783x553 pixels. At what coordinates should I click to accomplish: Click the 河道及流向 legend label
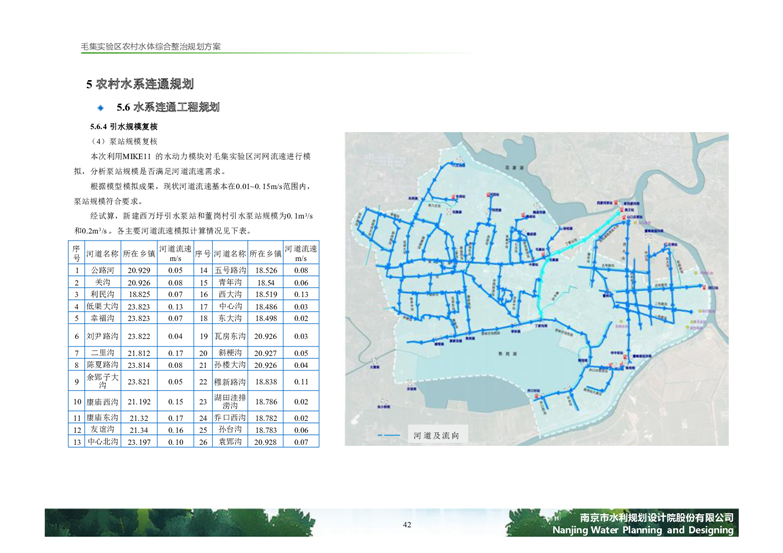(435, 437)
